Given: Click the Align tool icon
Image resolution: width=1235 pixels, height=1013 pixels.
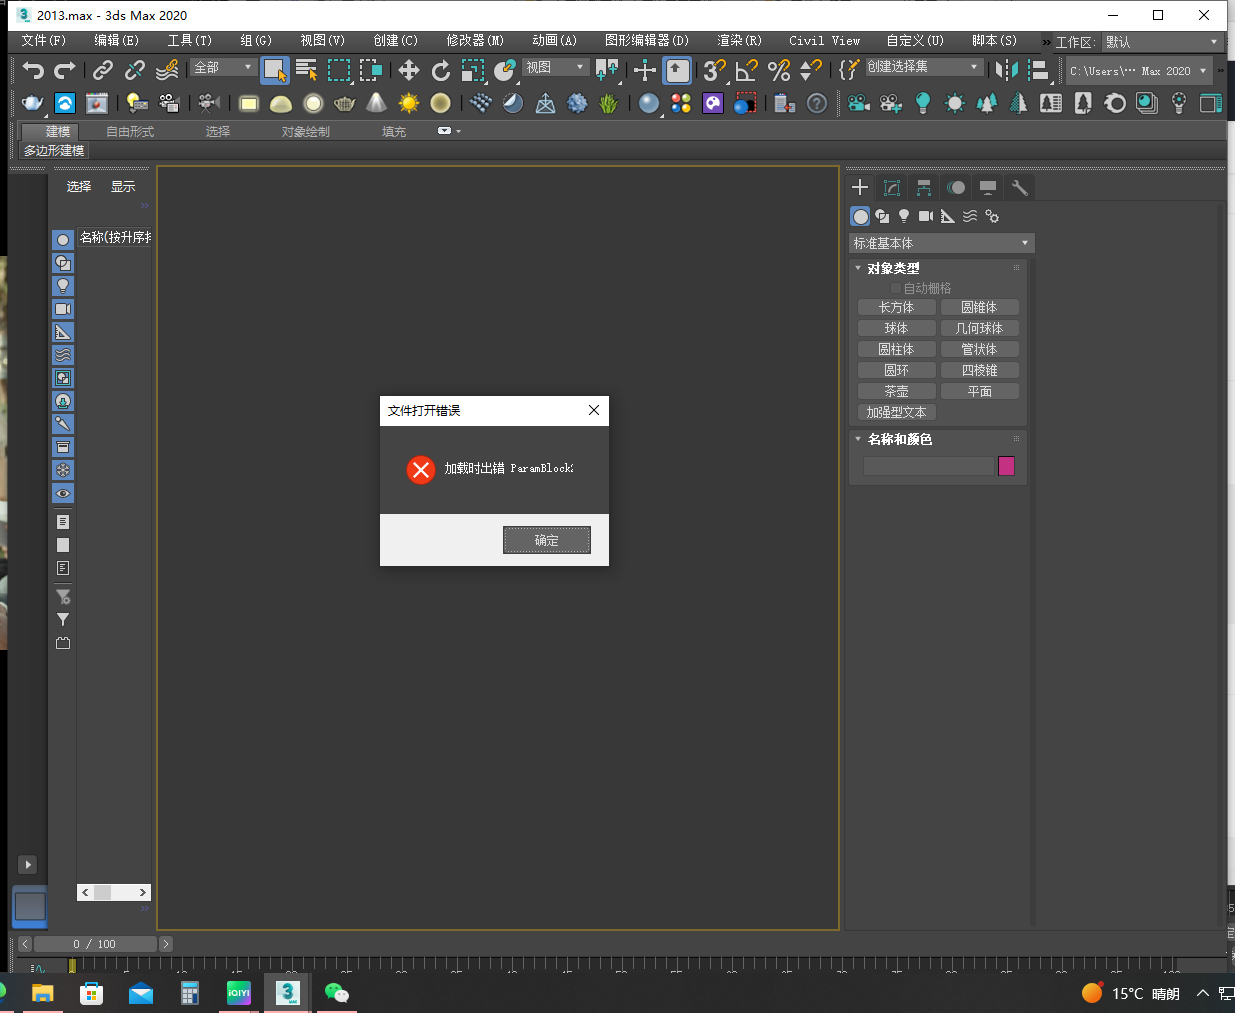Looking at the screenshot, I should click(1039, 70).
